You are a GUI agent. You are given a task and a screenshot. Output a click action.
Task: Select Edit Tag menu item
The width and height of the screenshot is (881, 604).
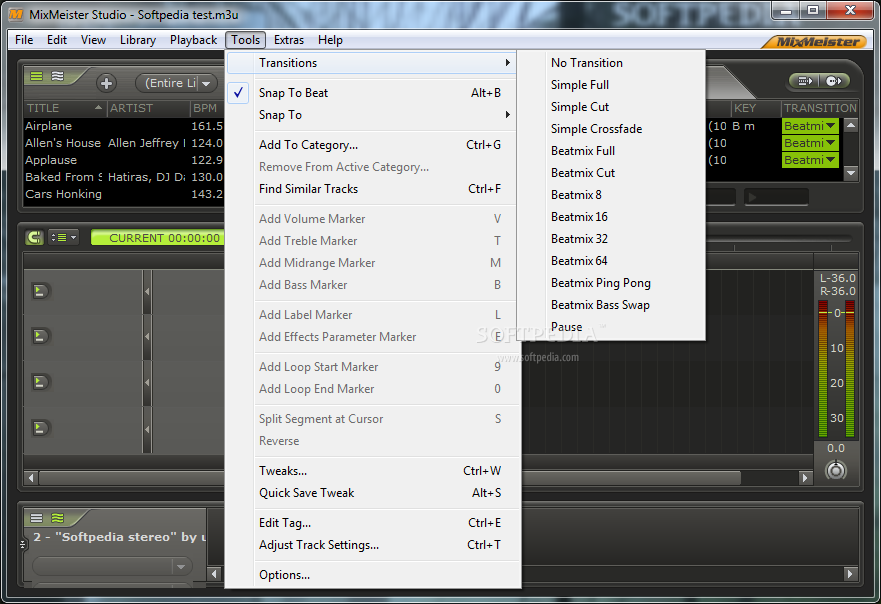372,523
